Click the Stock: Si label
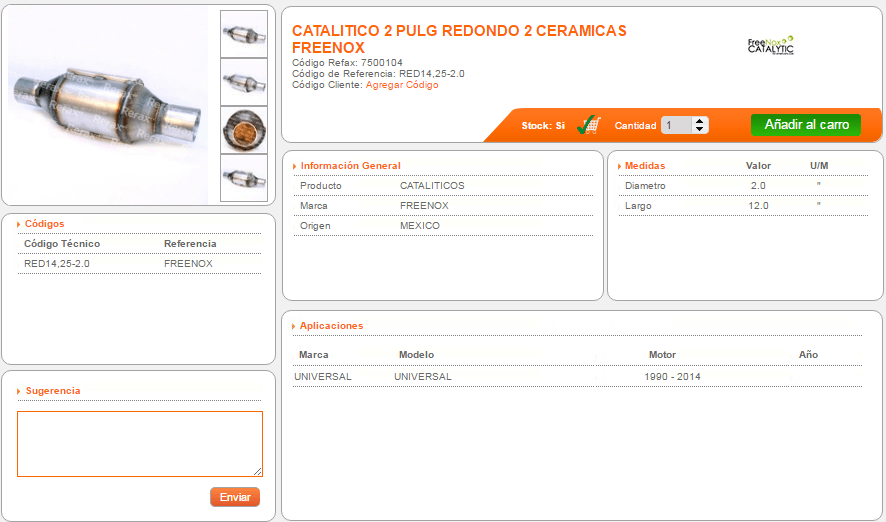The image size is (886, 522). coord(543,125)
